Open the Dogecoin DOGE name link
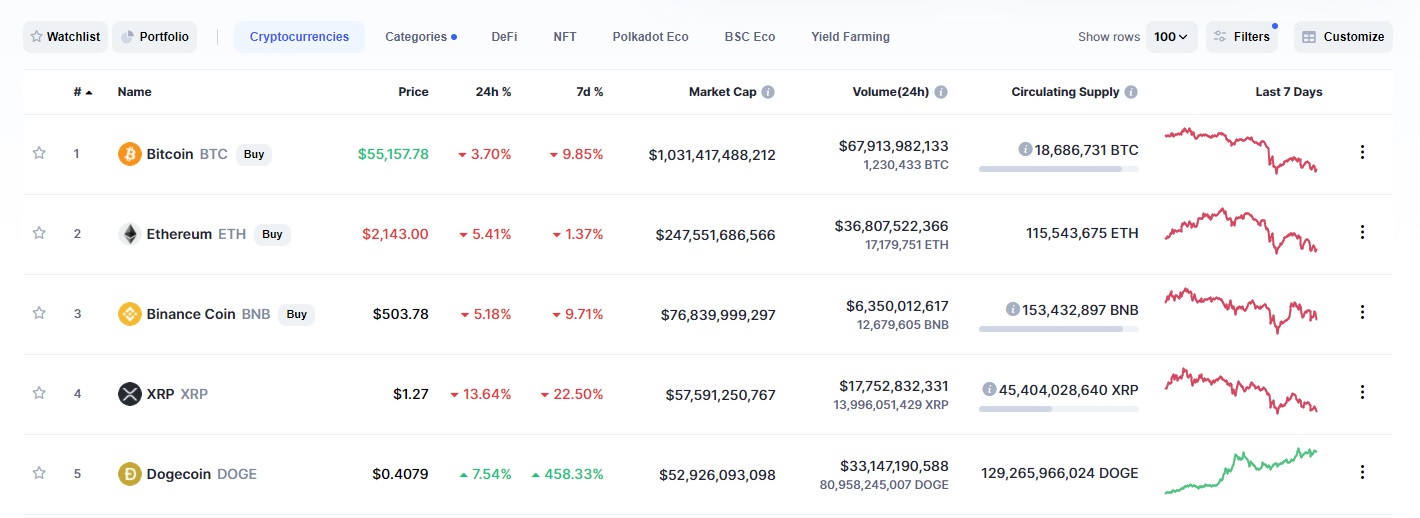 [x=202, y=474]
